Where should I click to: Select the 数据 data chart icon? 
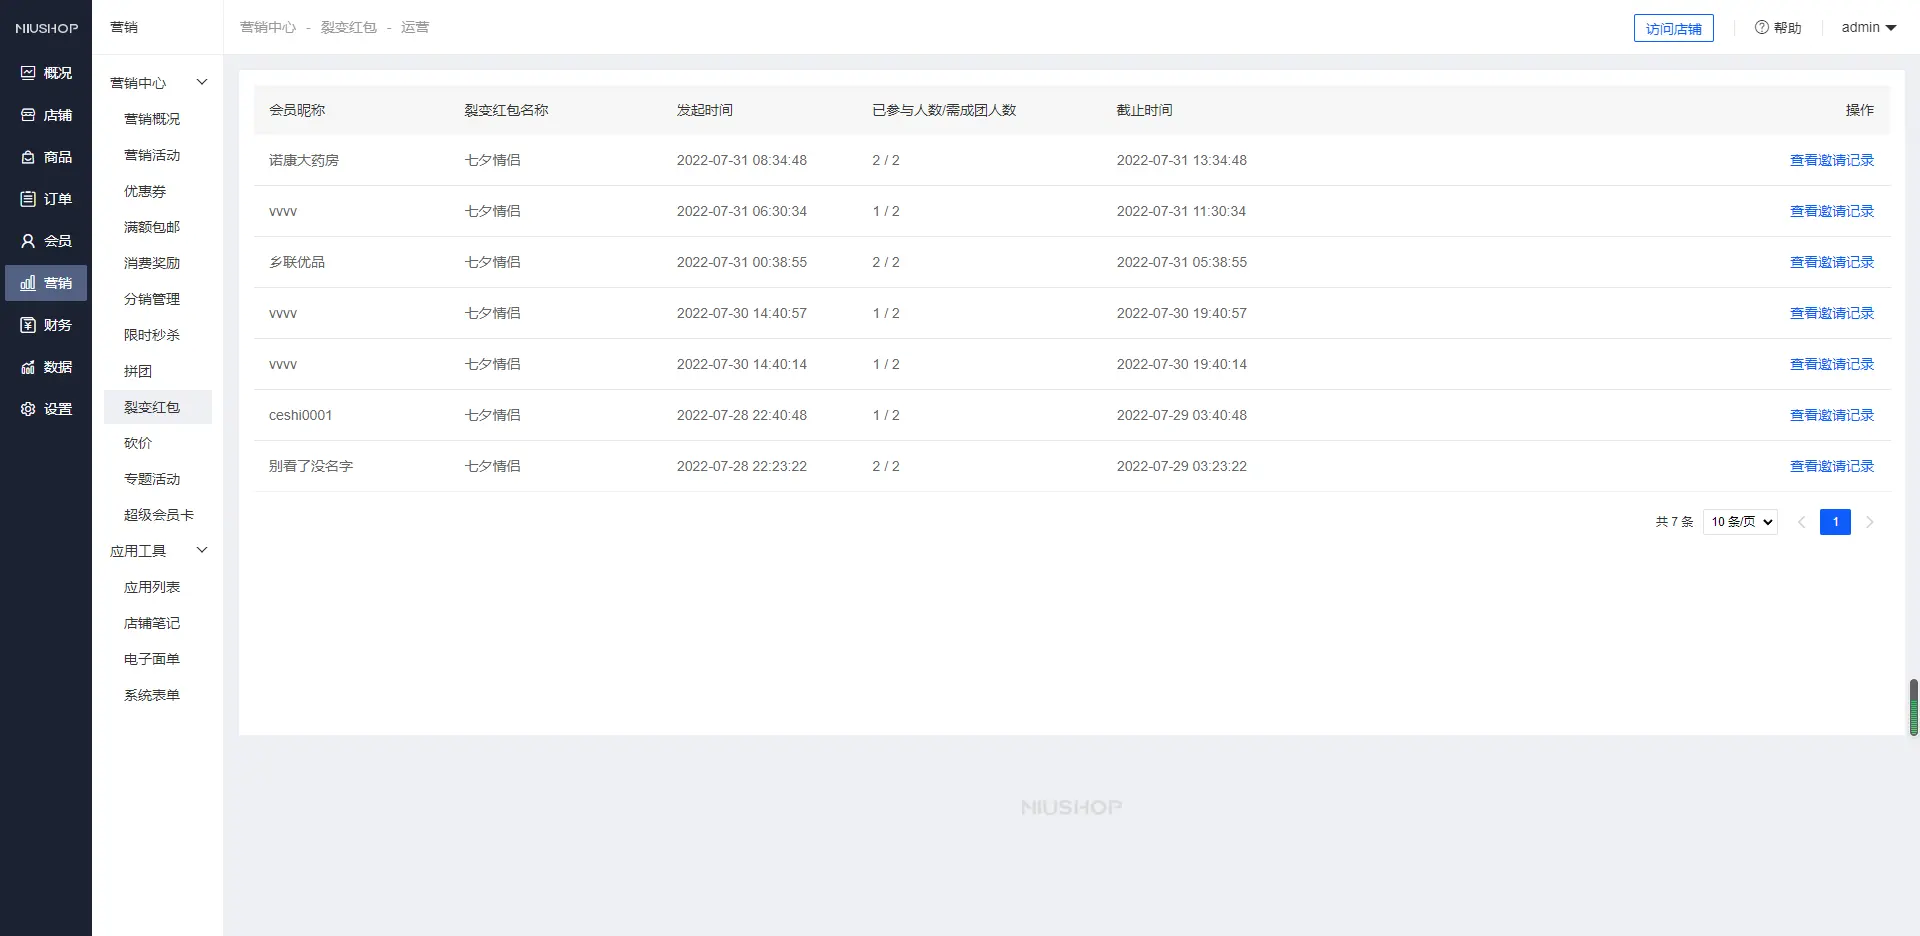pyautogui.click(x=28, y=367)
